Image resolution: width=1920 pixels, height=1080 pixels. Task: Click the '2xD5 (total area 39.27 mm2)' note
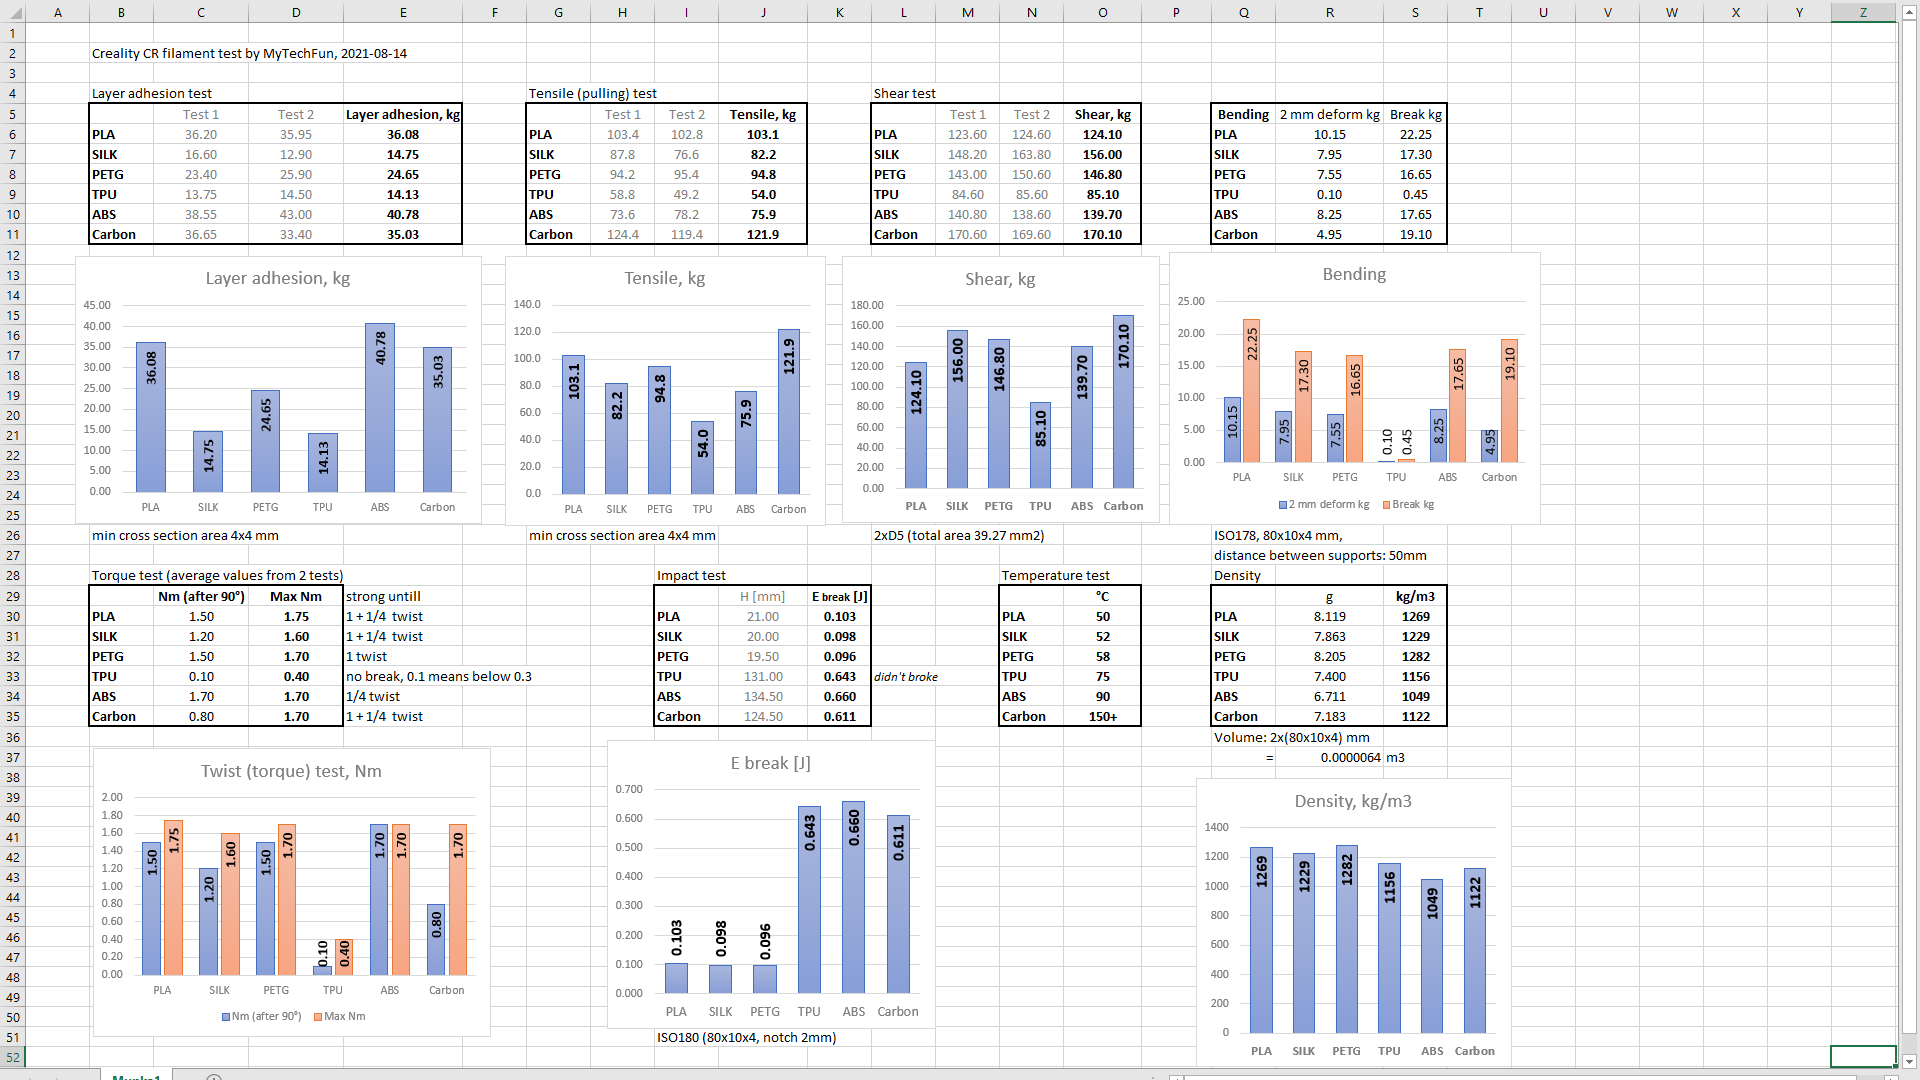tap(959, 536)
